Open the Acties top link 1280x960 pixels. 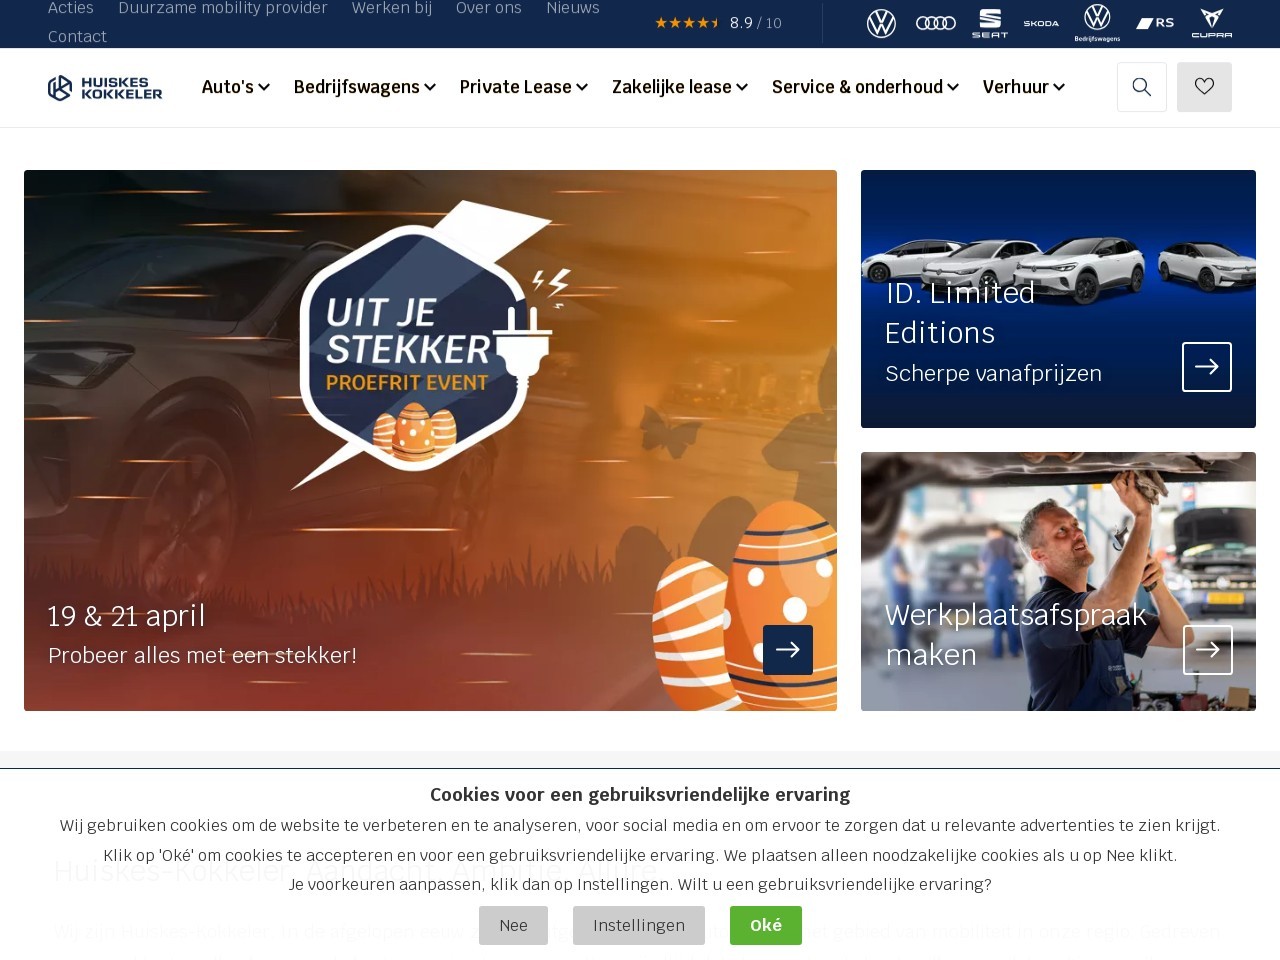71,8
